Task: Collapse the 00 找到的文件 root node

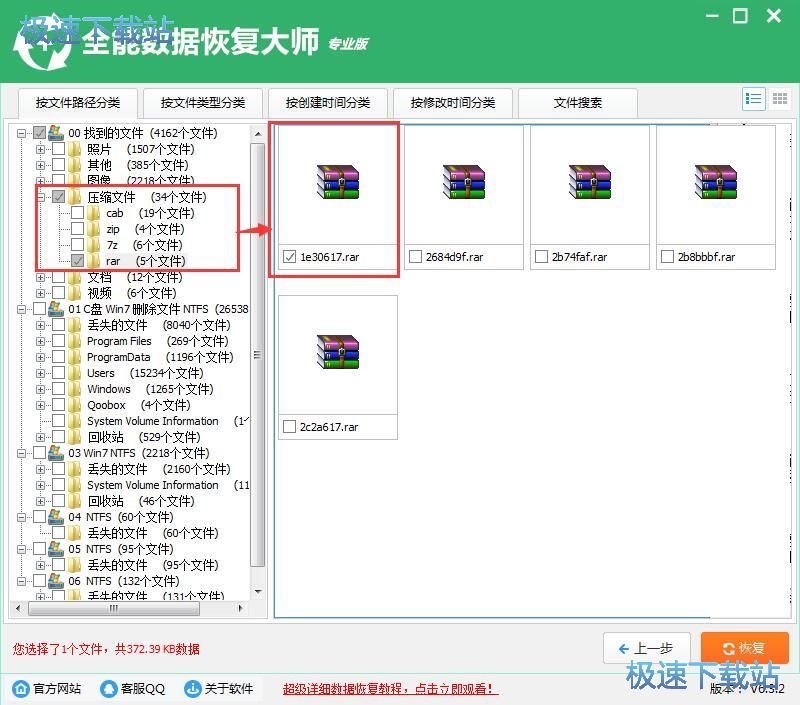Action: click(x=21, y=133)
